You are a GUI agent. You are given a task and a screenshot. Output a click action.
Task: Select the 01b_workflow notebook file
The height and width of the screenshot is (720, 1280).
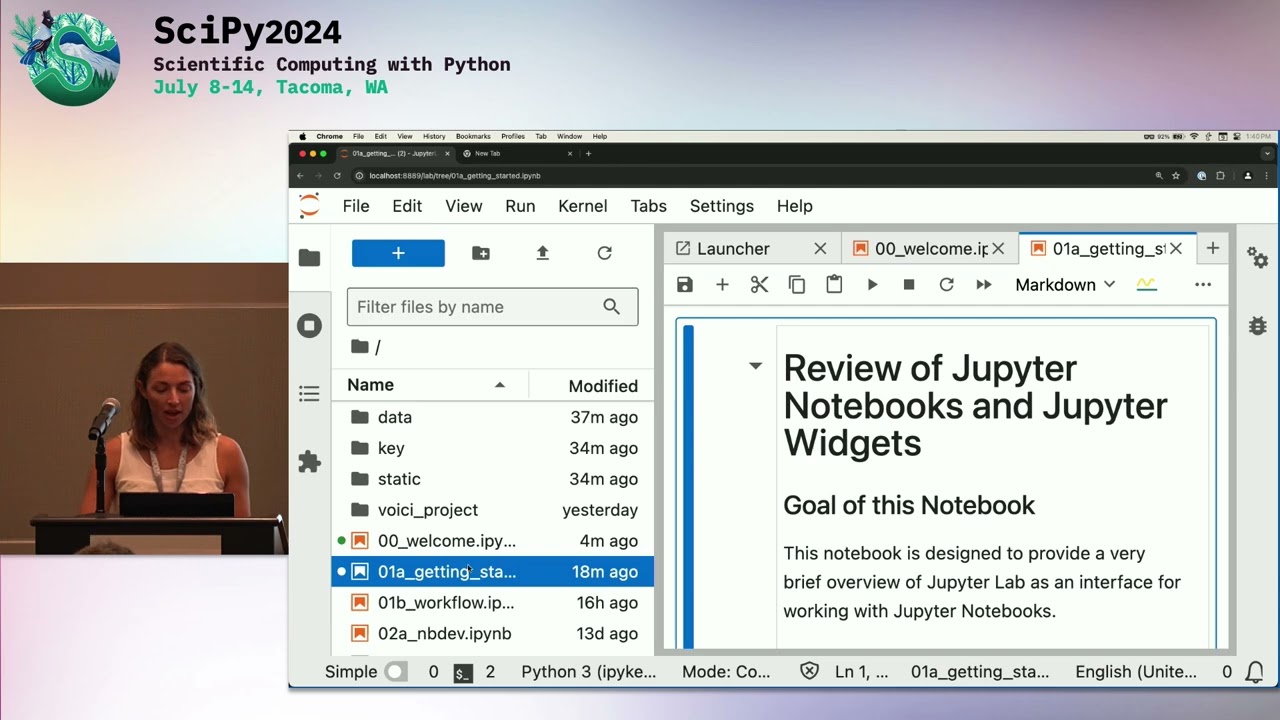click(x=493, y=603)
